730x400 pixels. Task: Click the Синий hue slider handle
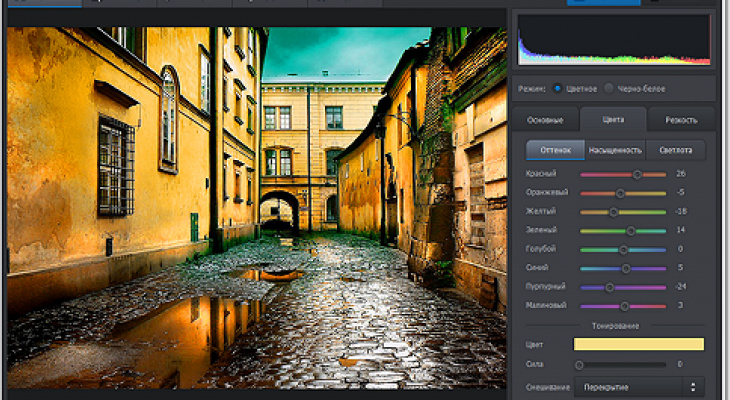[626, 268]
